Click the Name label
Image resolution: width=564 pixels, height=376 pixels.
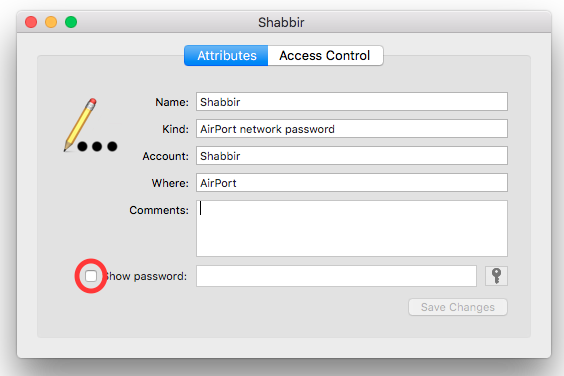coord(172,102)
